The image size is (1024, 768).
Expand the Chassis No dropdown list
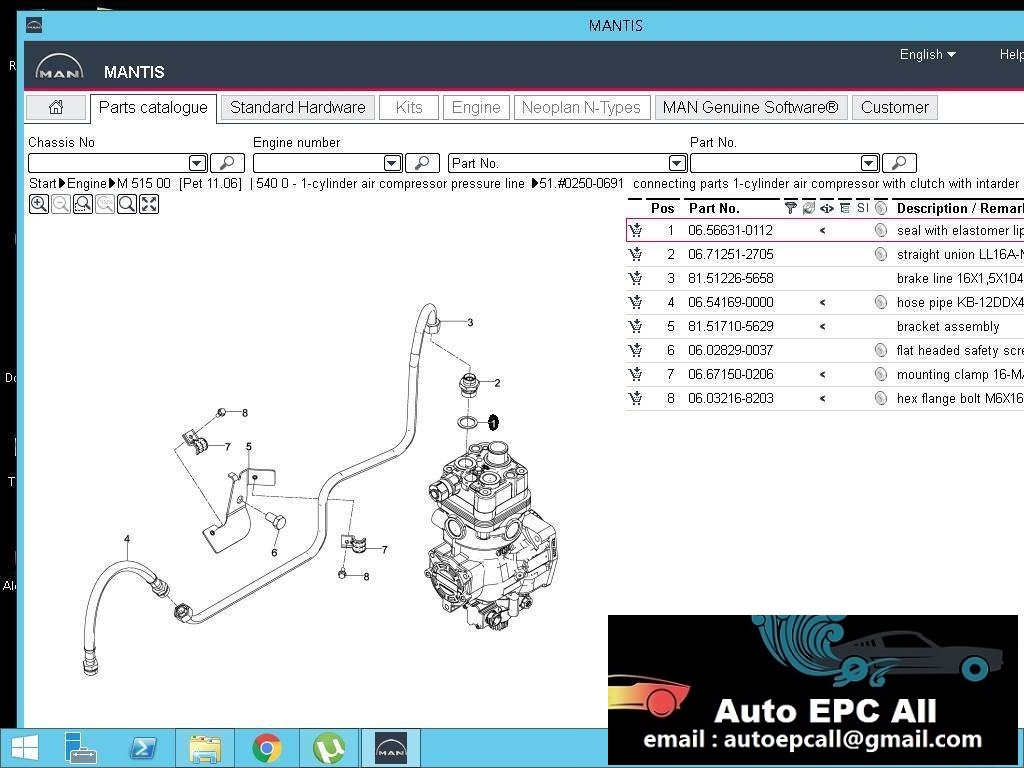(x=197, y=162)
